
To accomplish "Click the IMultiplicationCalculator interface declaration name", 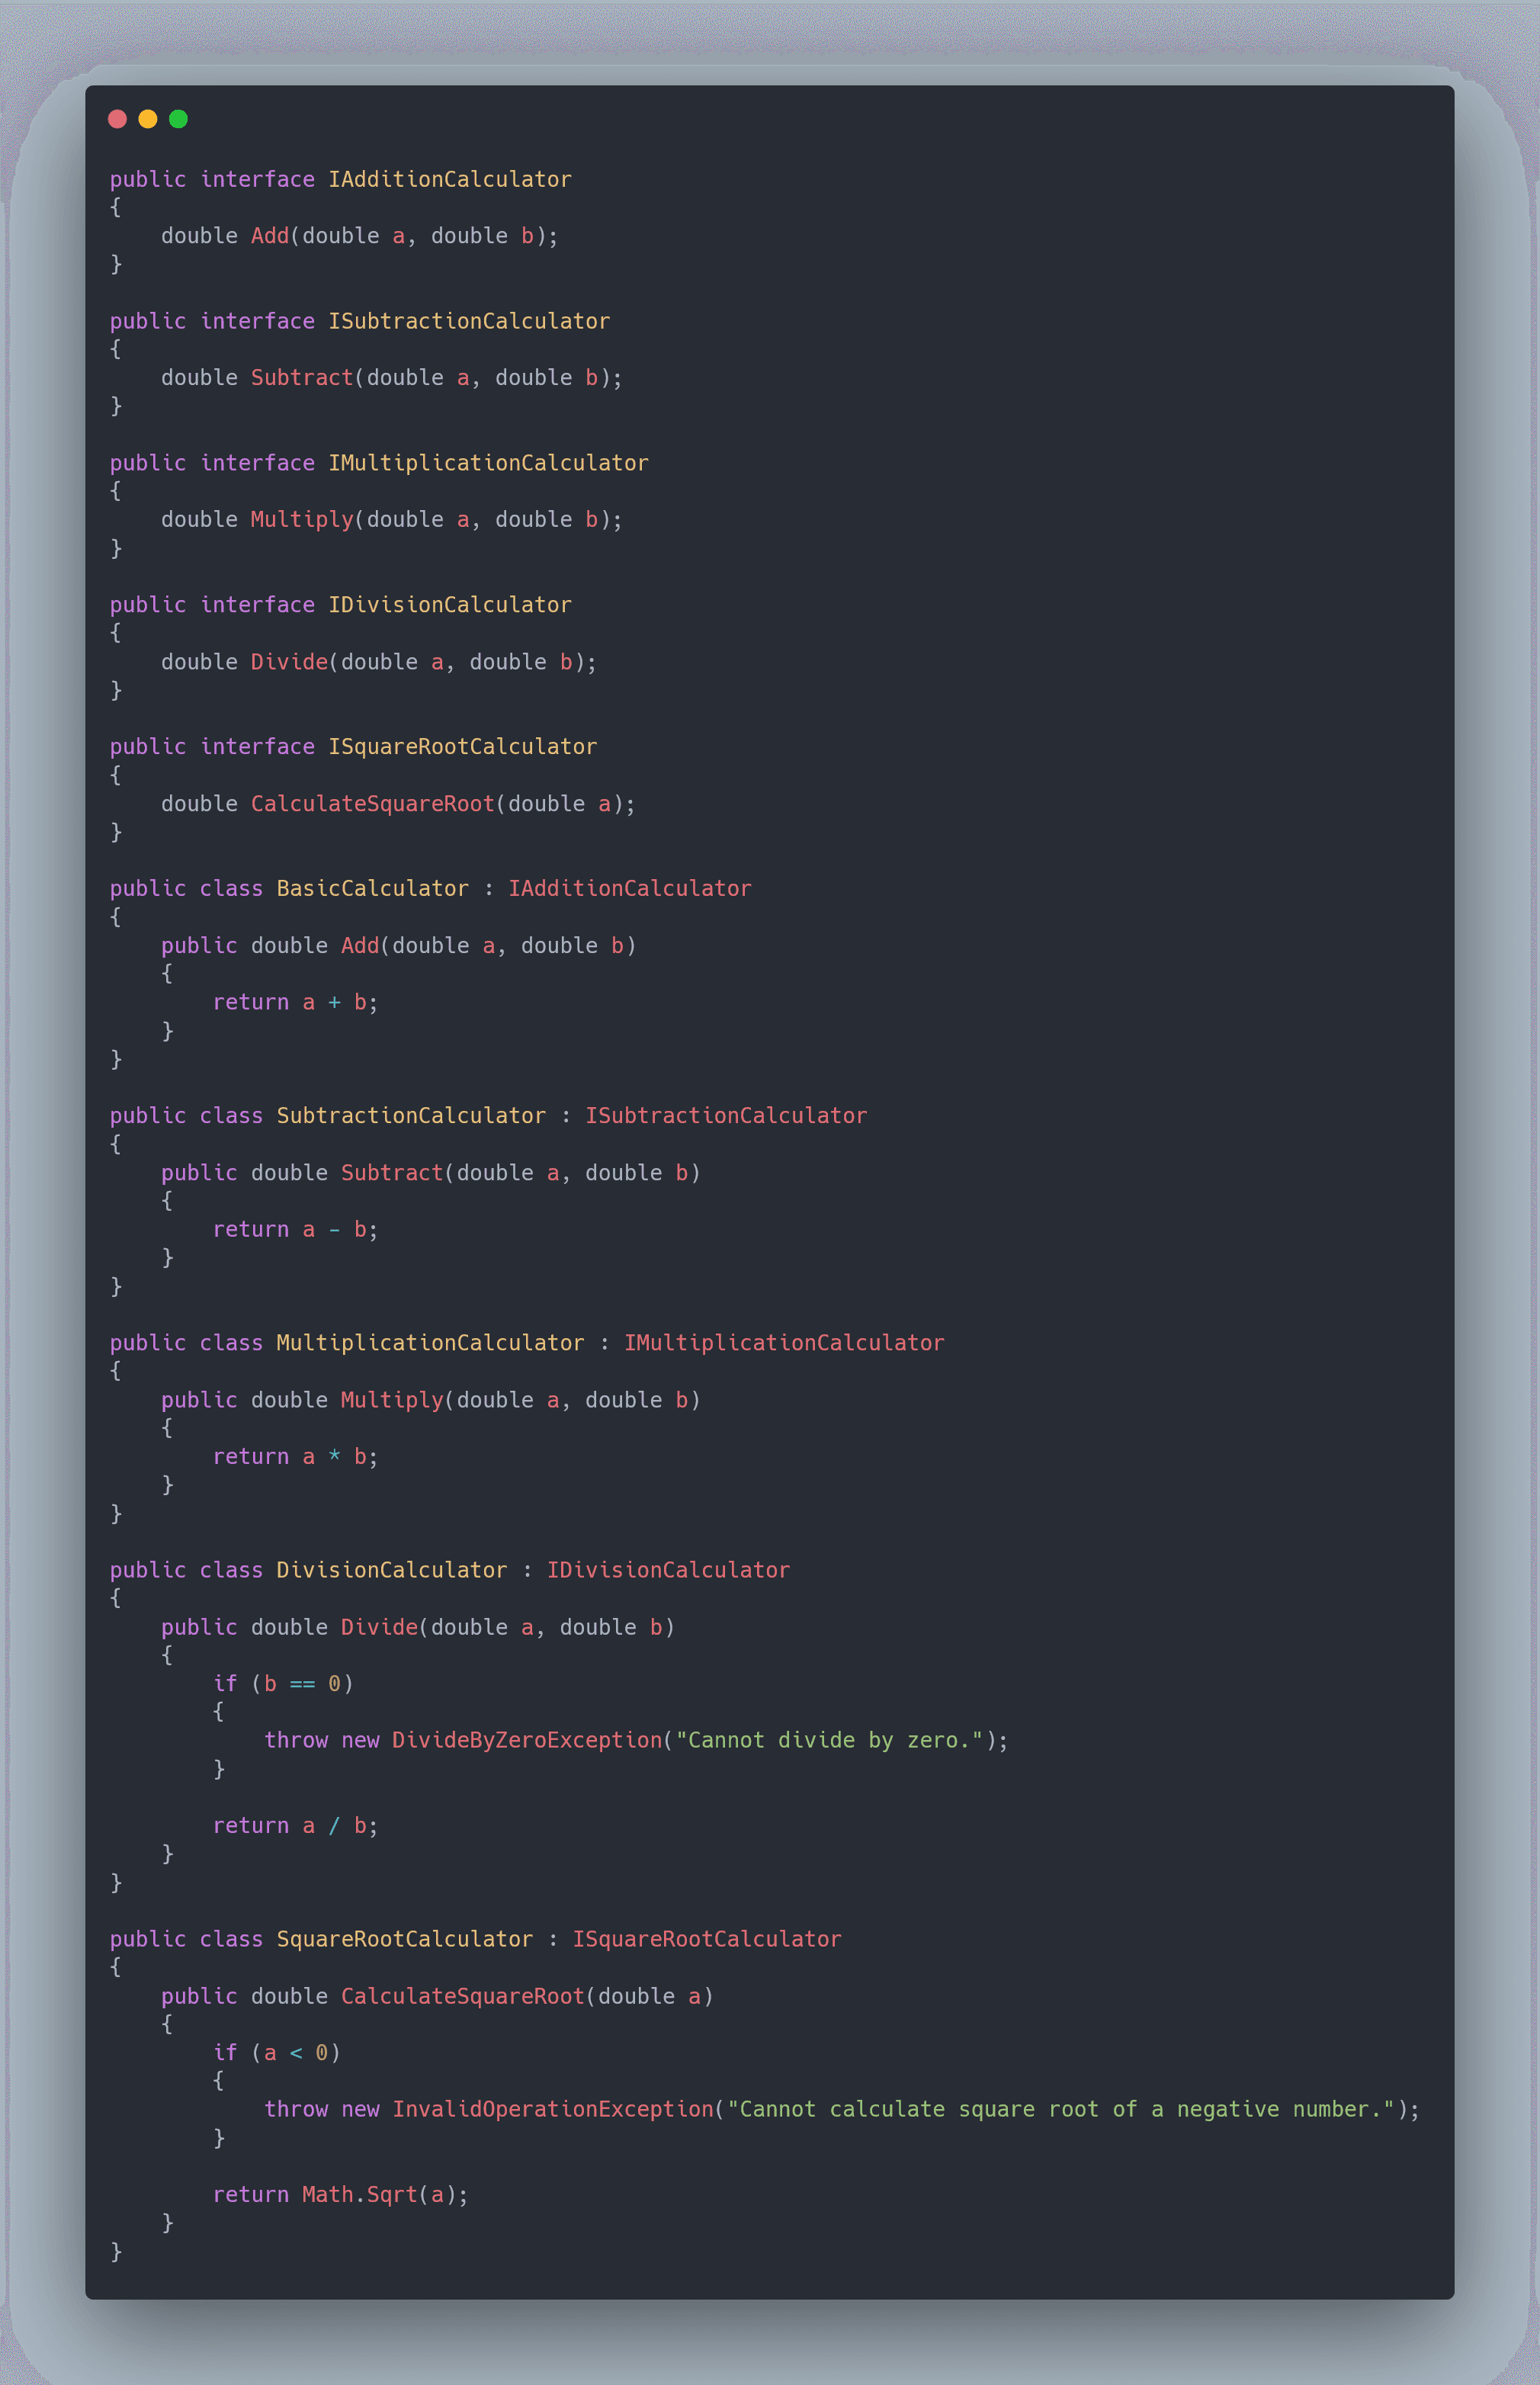I will [488, 463].
